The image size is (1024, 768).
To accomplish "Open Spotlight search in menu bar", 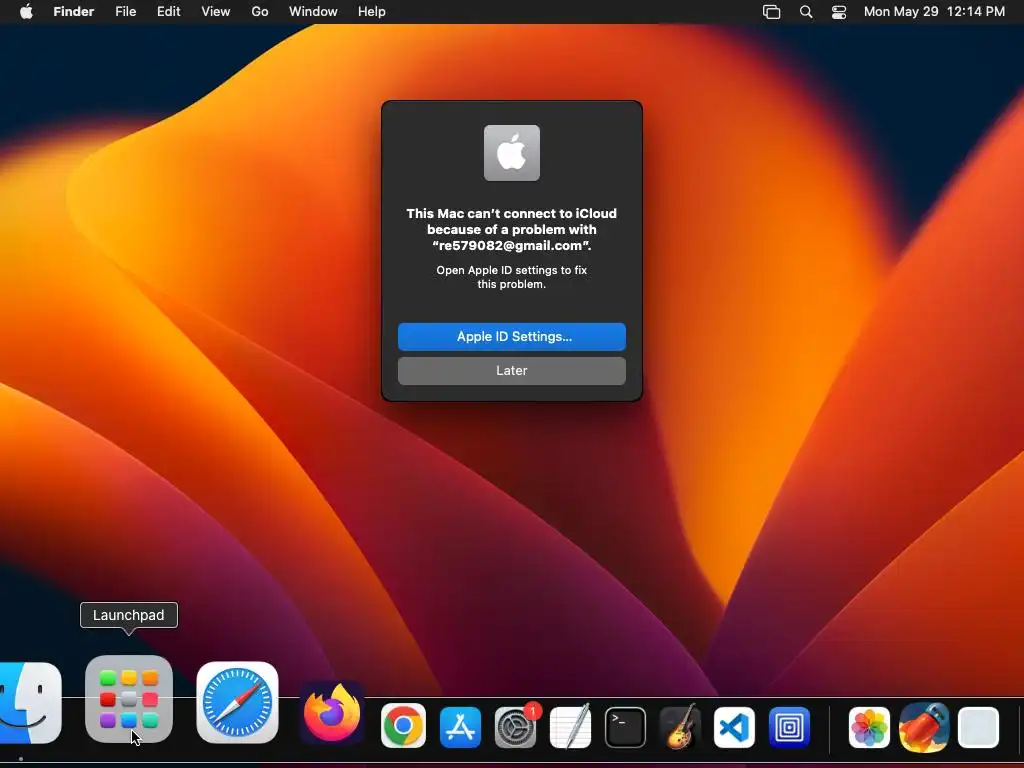I will point(807,12).
